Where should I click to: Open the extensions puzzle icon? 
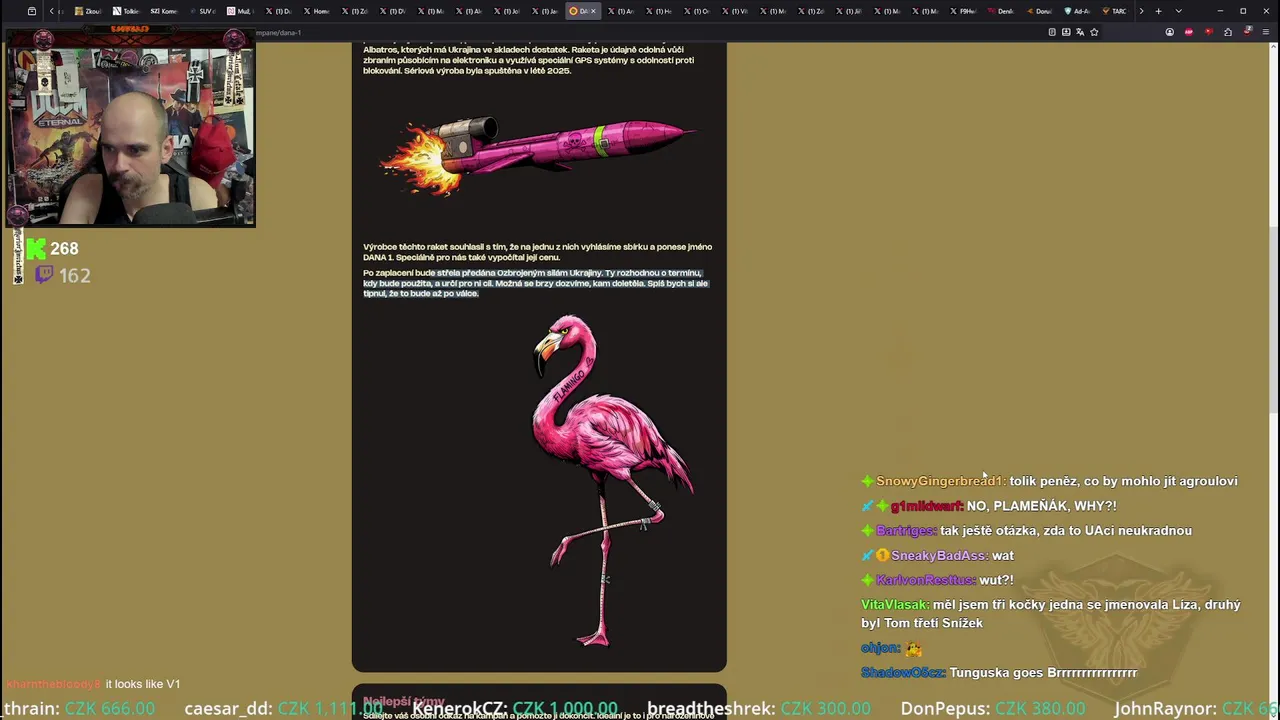tap(1228, 32)
